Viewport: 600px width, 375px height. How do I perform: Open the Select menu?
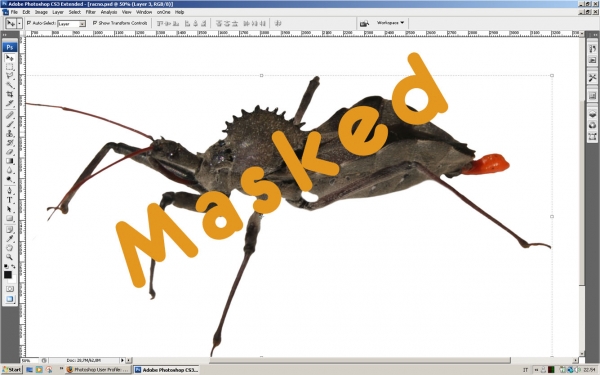tap(75, 12)
